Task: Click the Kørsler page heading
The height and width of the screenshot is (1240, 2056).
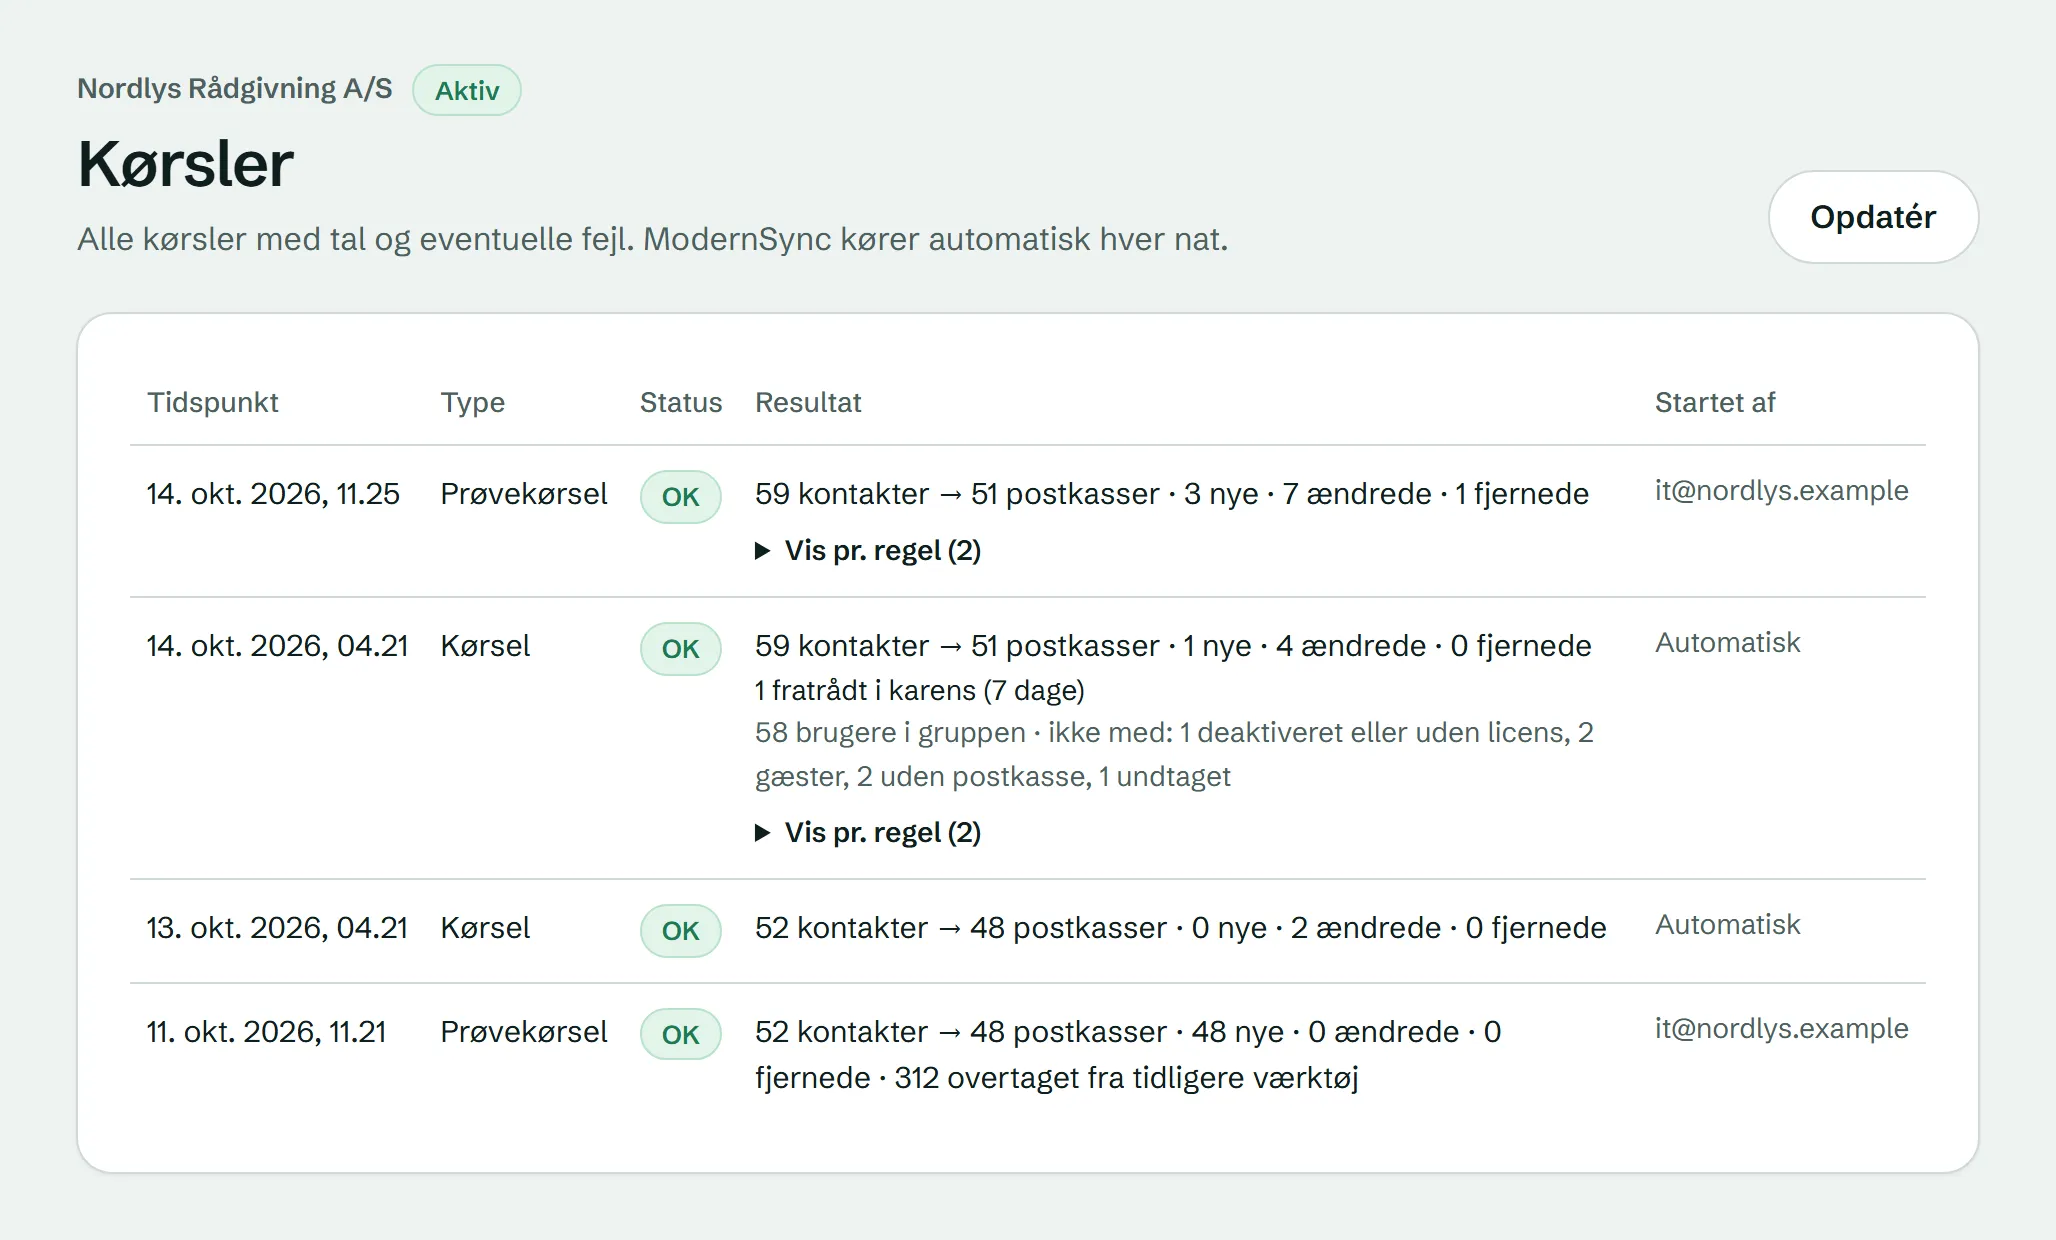Action: pyautogui.click(x=186, y=164)
